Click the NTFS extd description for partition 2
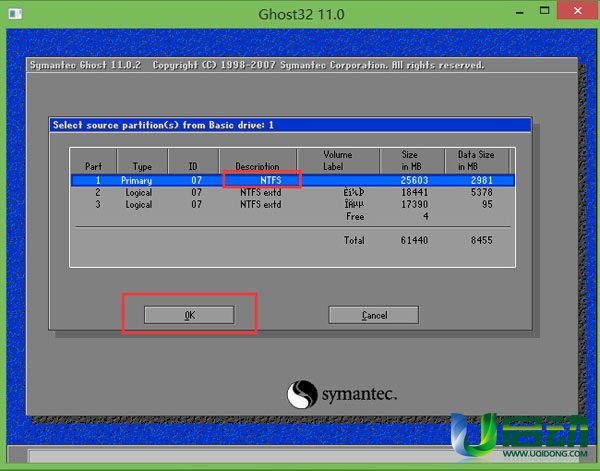The image size is (600, 471). (261, 192)
